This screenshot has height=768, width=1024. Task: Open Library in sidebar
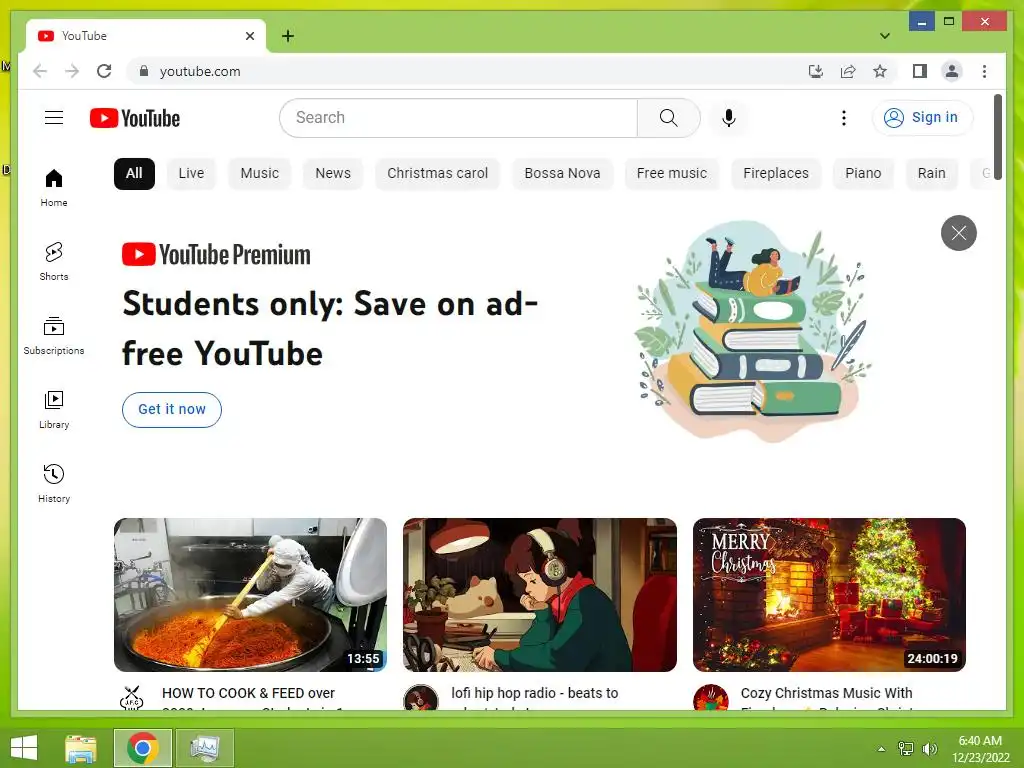[54, 409]
